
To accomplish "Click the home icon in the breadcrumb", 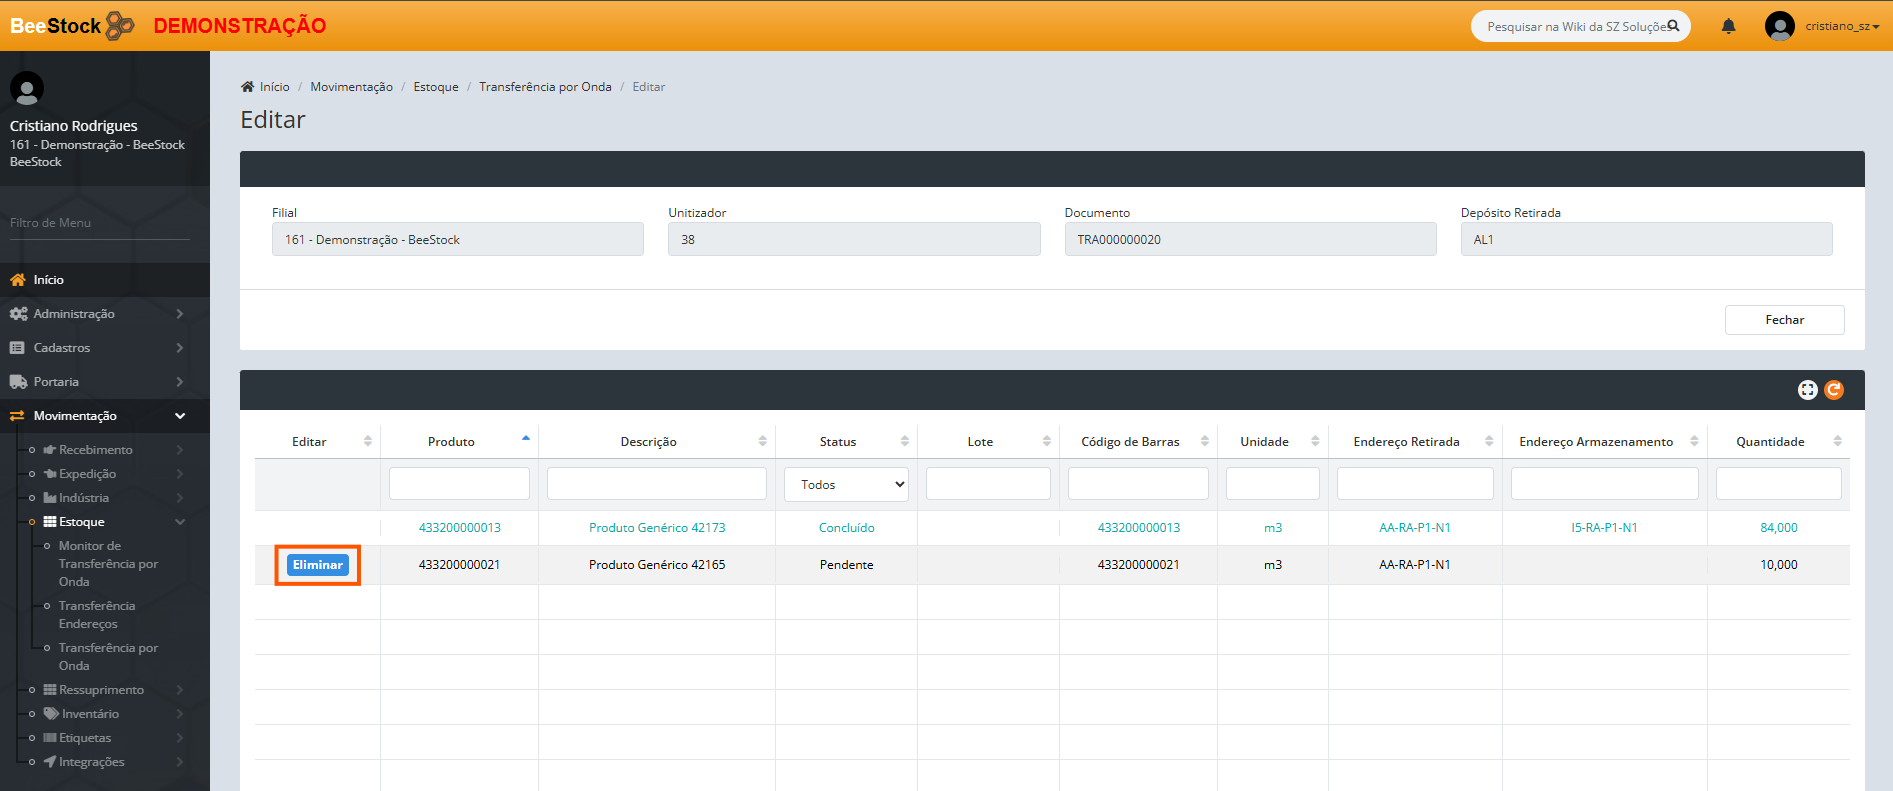I will click(x=248, y=87).
